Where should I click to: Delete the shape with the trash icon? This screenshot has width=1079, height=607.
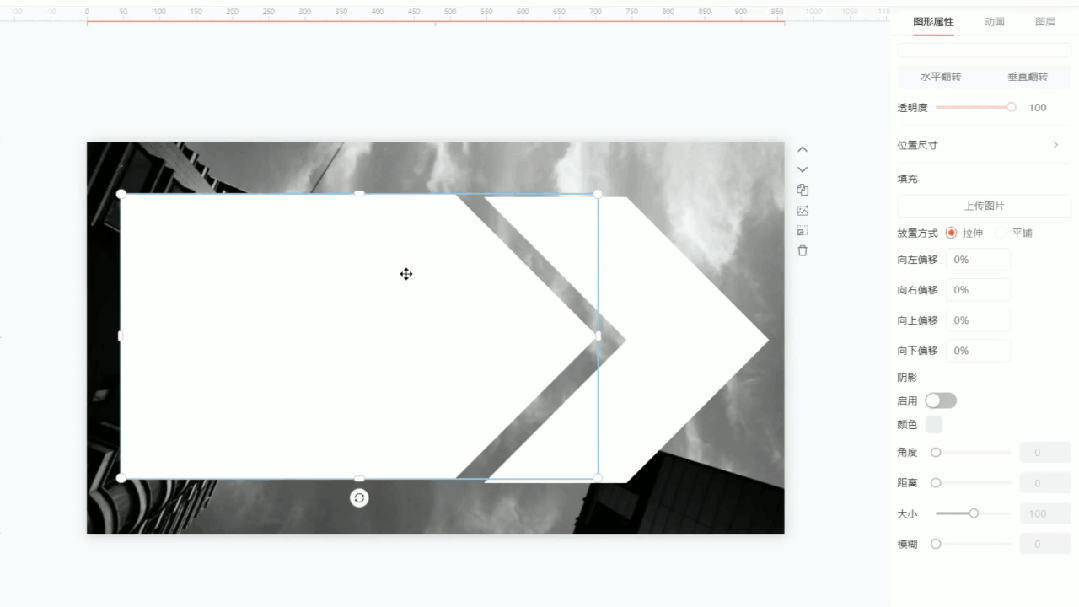pyautogui.click(x=802, y=250)
